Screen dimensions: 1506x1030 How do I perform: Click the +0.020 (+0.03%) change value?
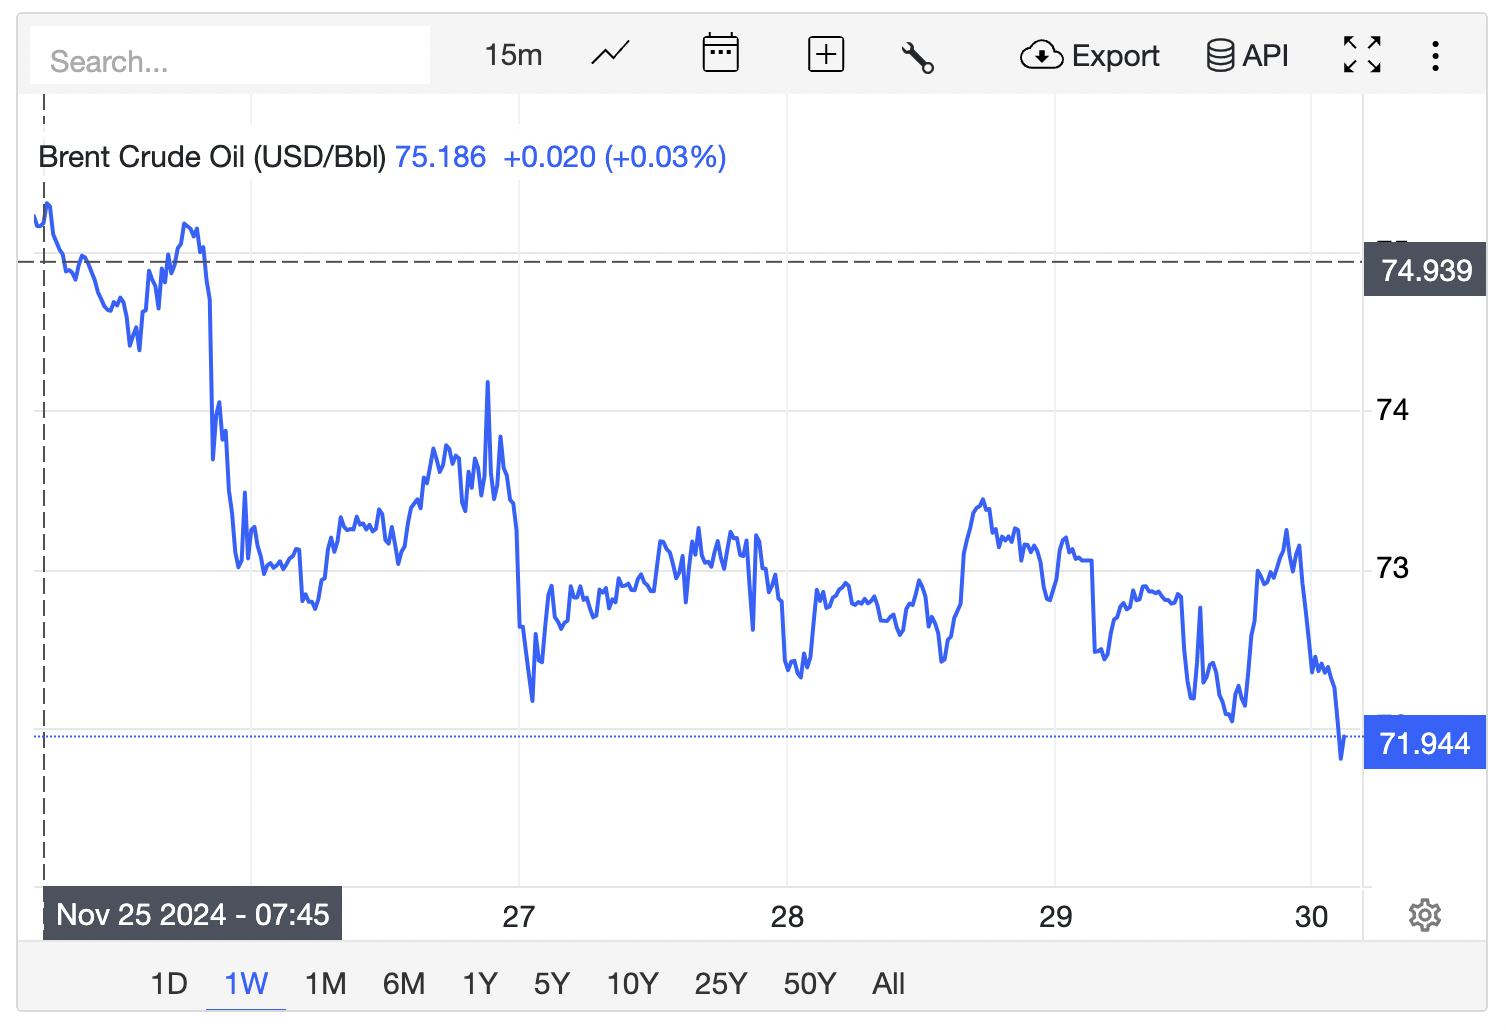[614, 157]
